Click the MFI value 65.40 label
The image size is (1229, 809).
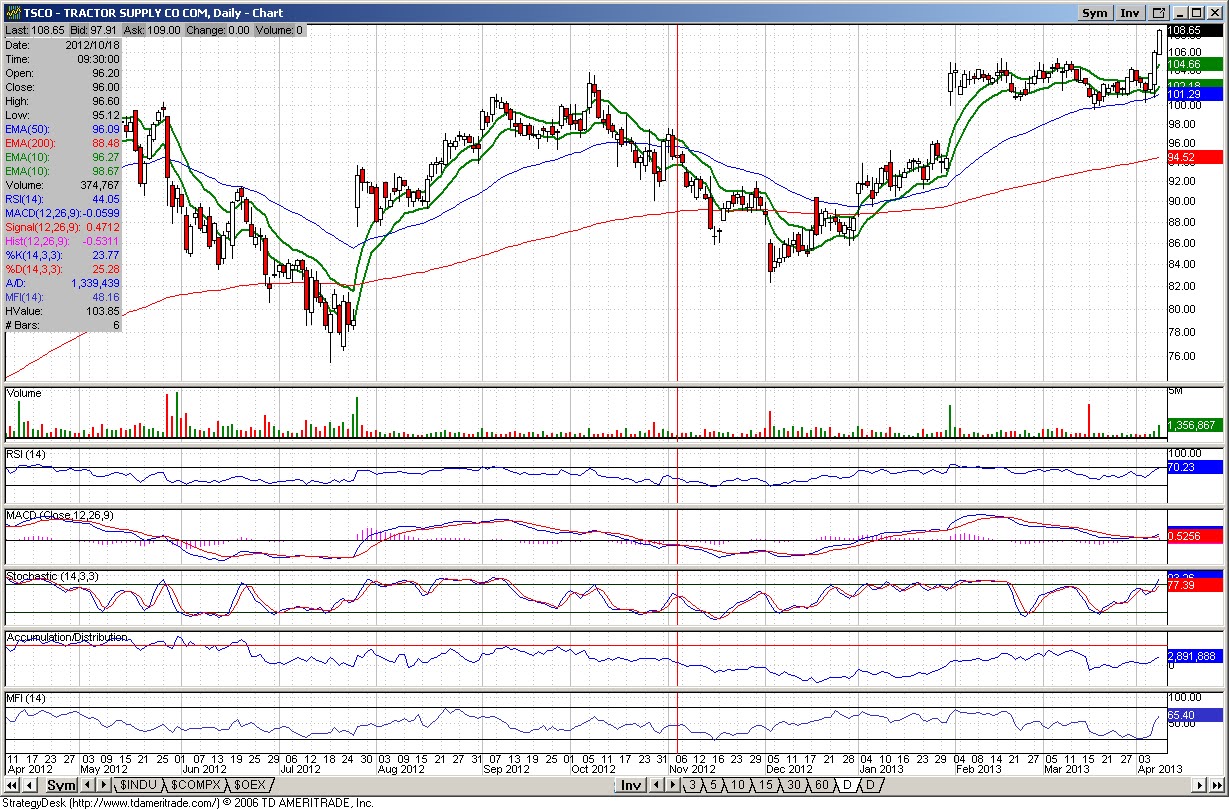tap(1195, 715)
